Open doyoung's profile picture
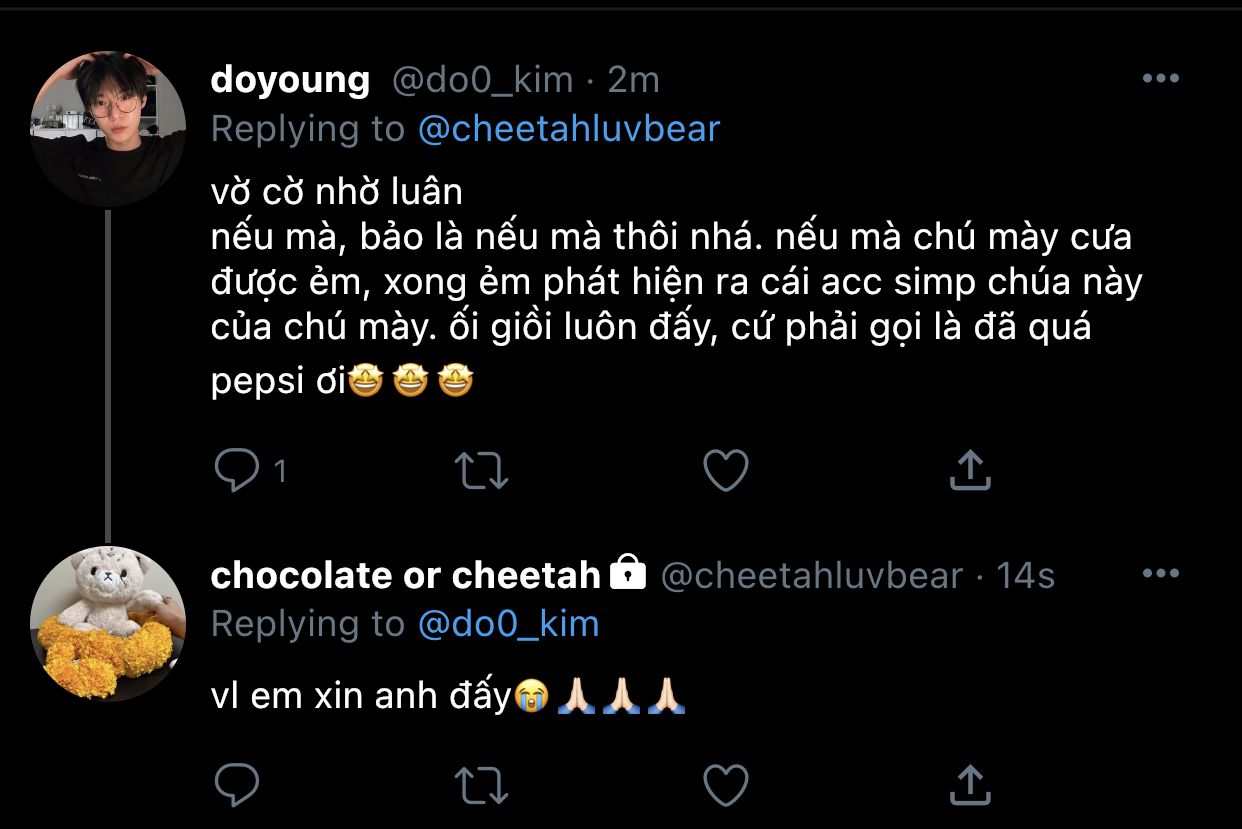The height and width of the screenshot is (829, 1242). pos(108,129)
